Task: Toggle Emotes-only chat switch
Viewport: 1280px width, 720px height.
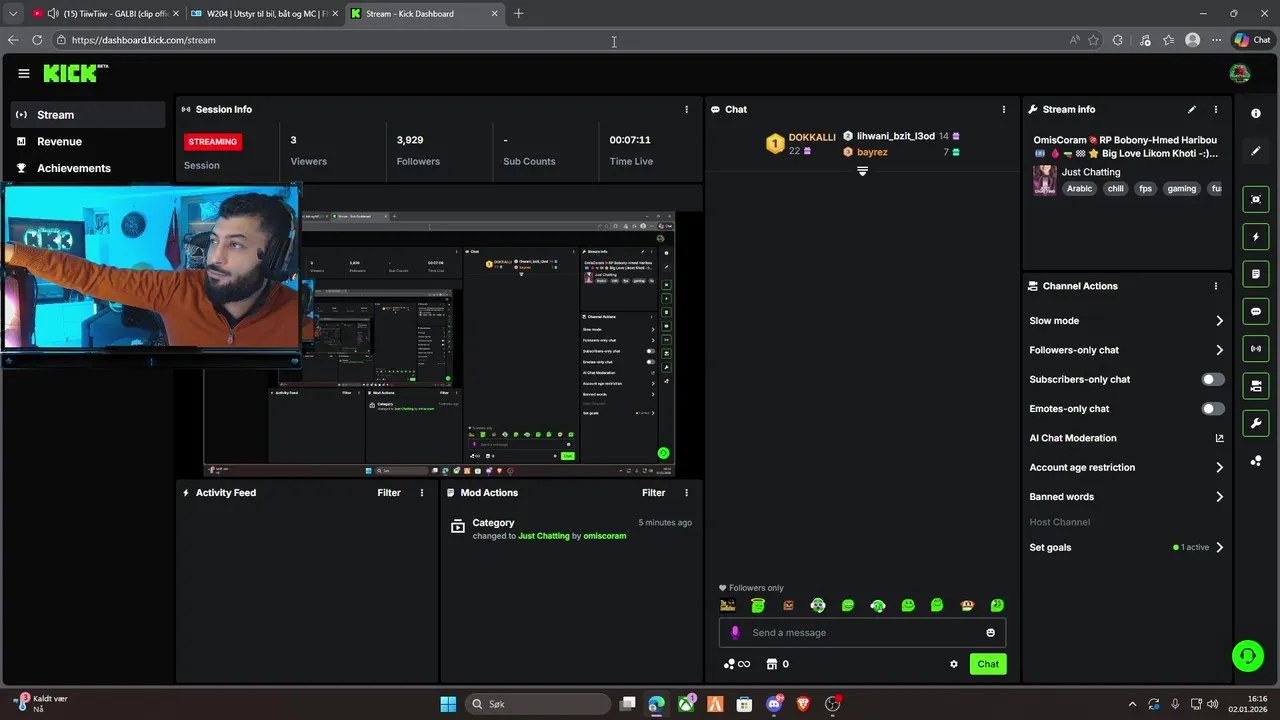Action: click(1212, 409)
